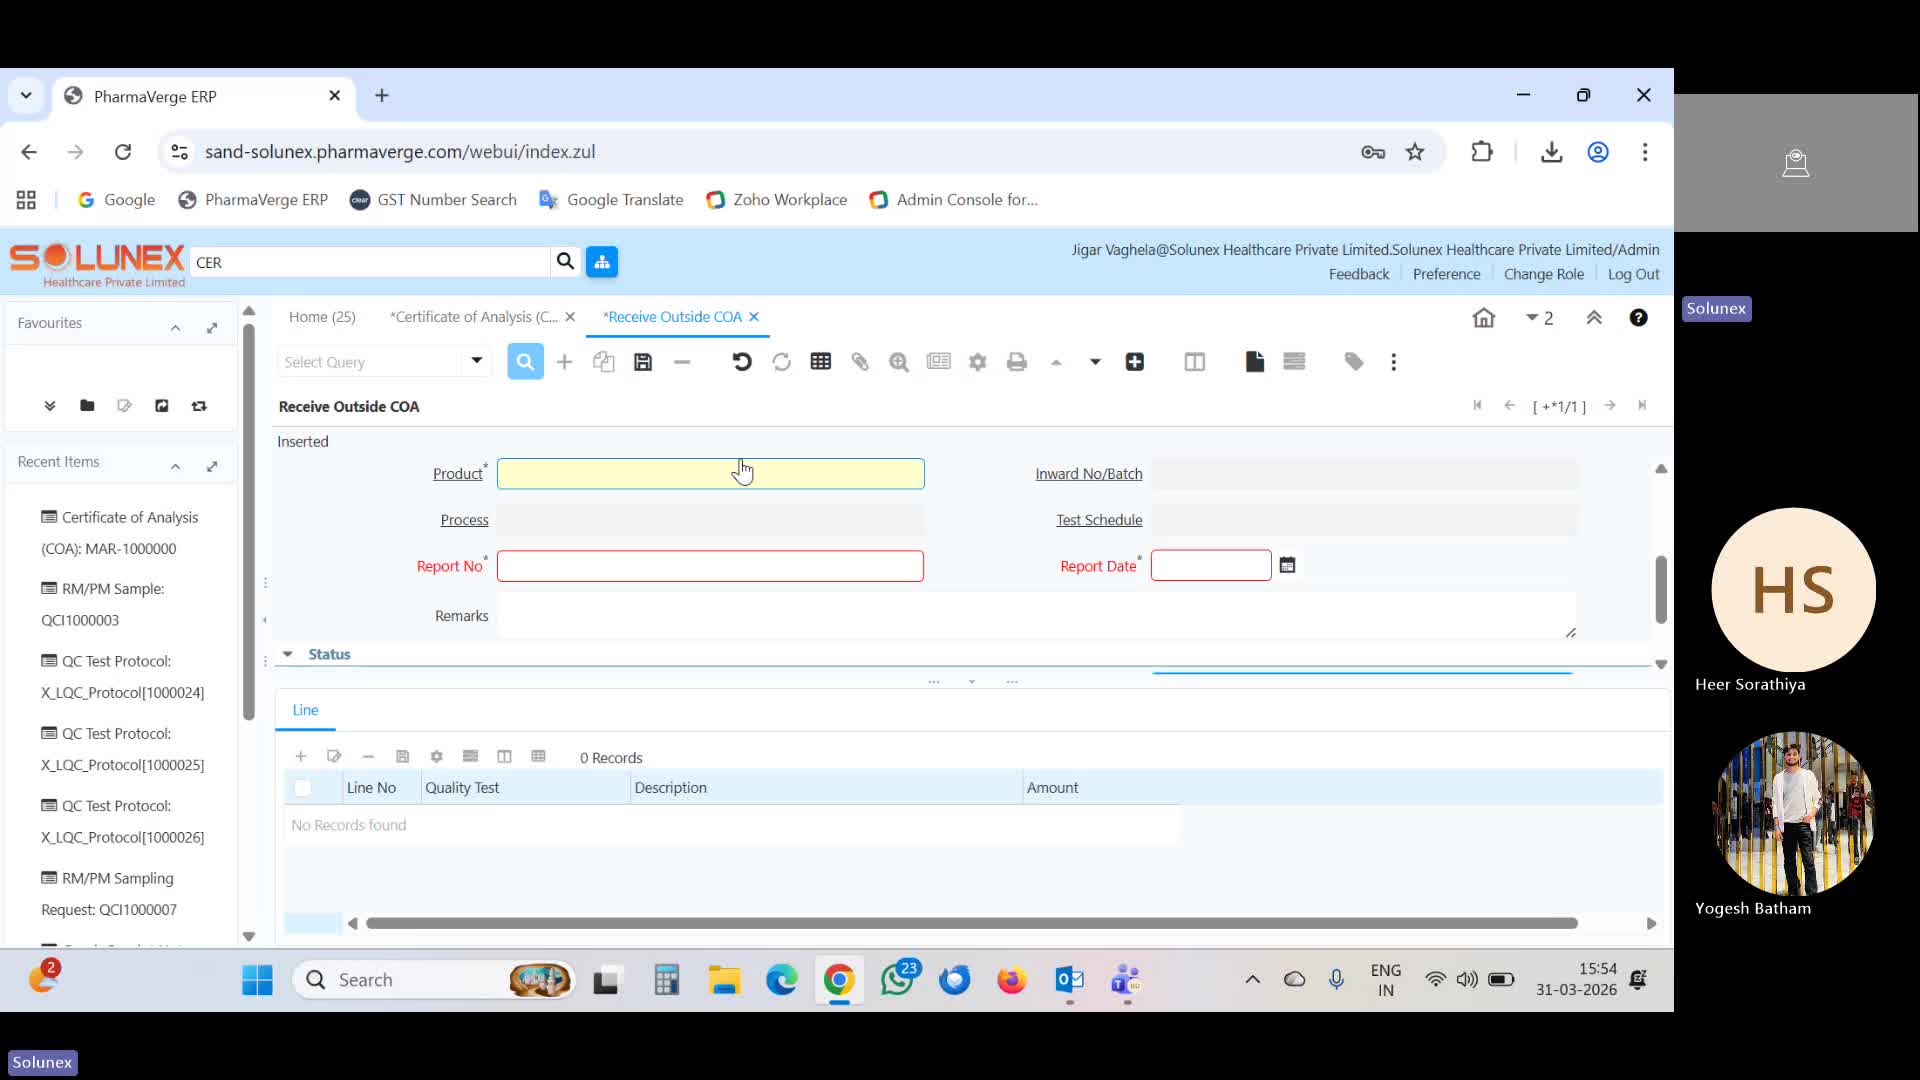Screen dimensions: 1920x1080
Task: Collapse the Favourites panel
Action: tap(175, 326)
